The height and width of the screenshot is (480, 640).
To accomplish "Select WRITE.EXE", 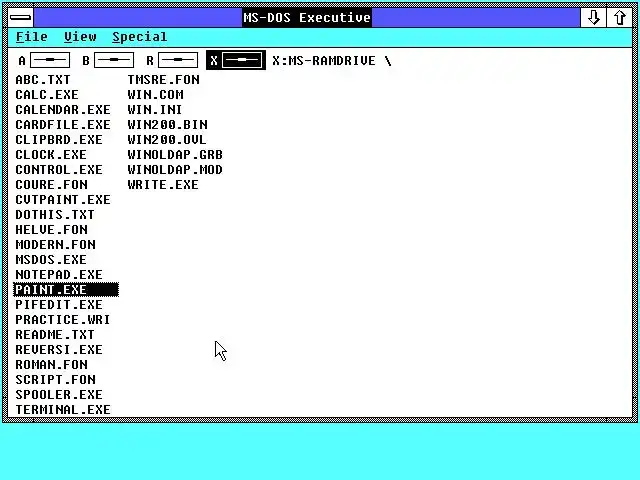I will (163, 185).
